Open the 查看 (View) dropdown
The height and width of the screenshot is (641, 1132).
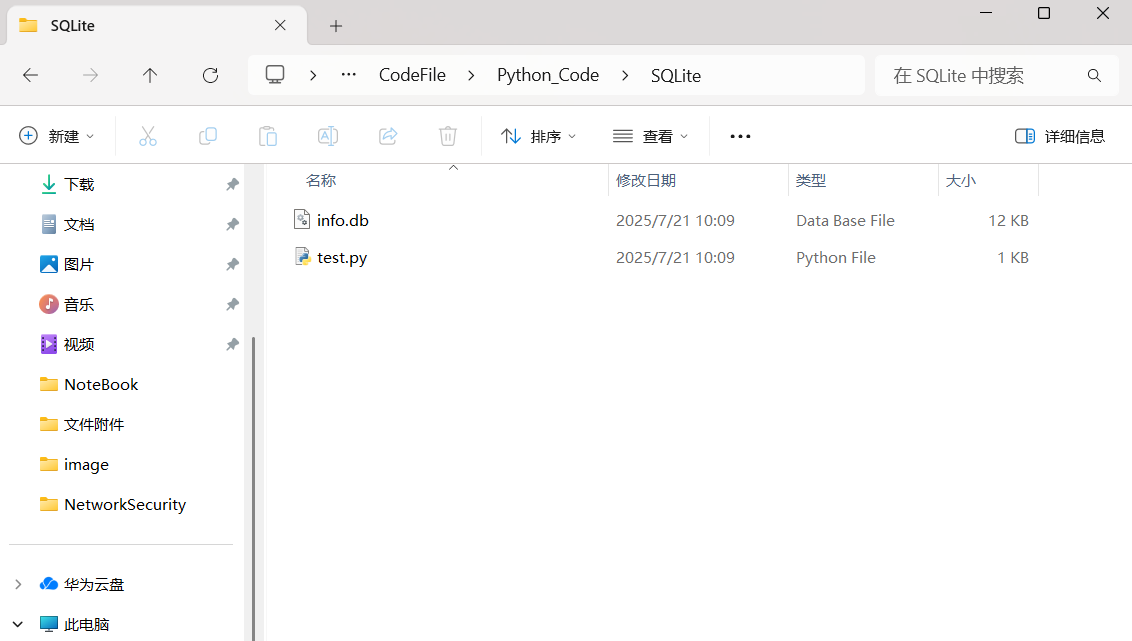[x=650, y=136]
